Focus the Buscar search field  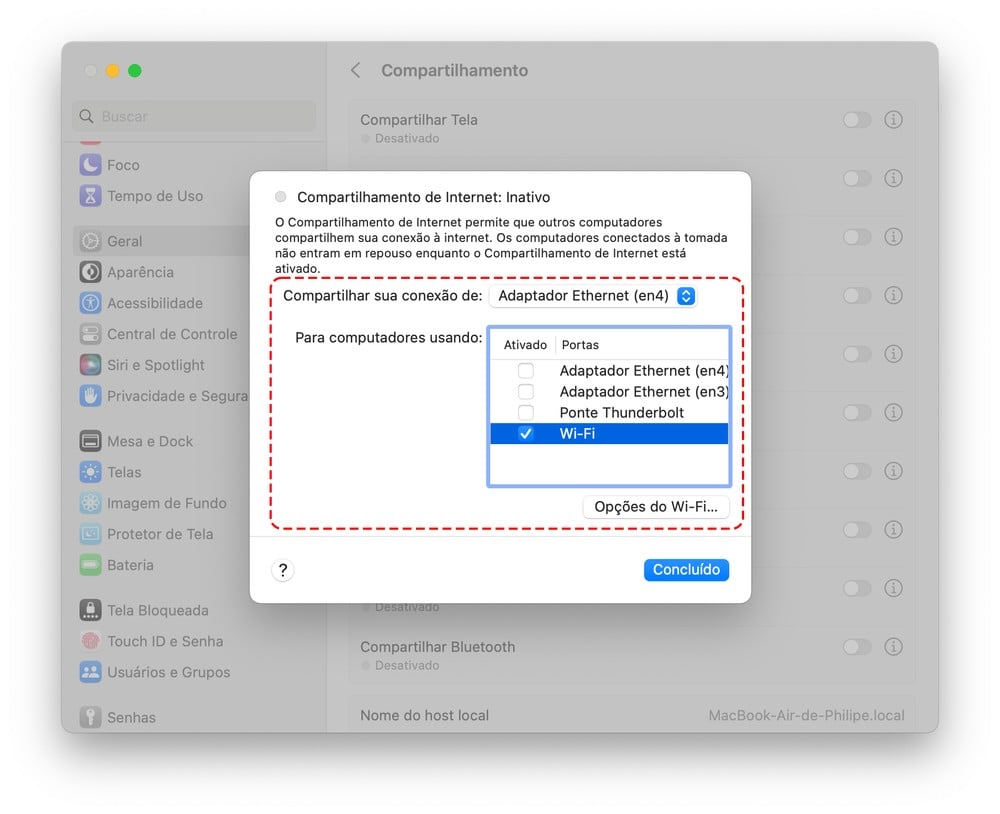[x=194, y=116]
